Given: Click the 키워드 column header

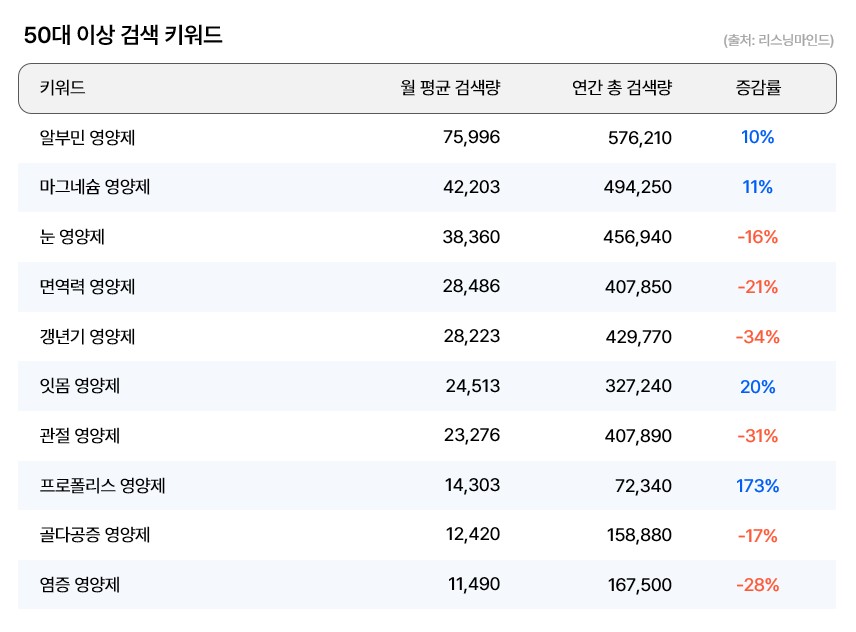Looking at the screenshot, I should (62, 88).
